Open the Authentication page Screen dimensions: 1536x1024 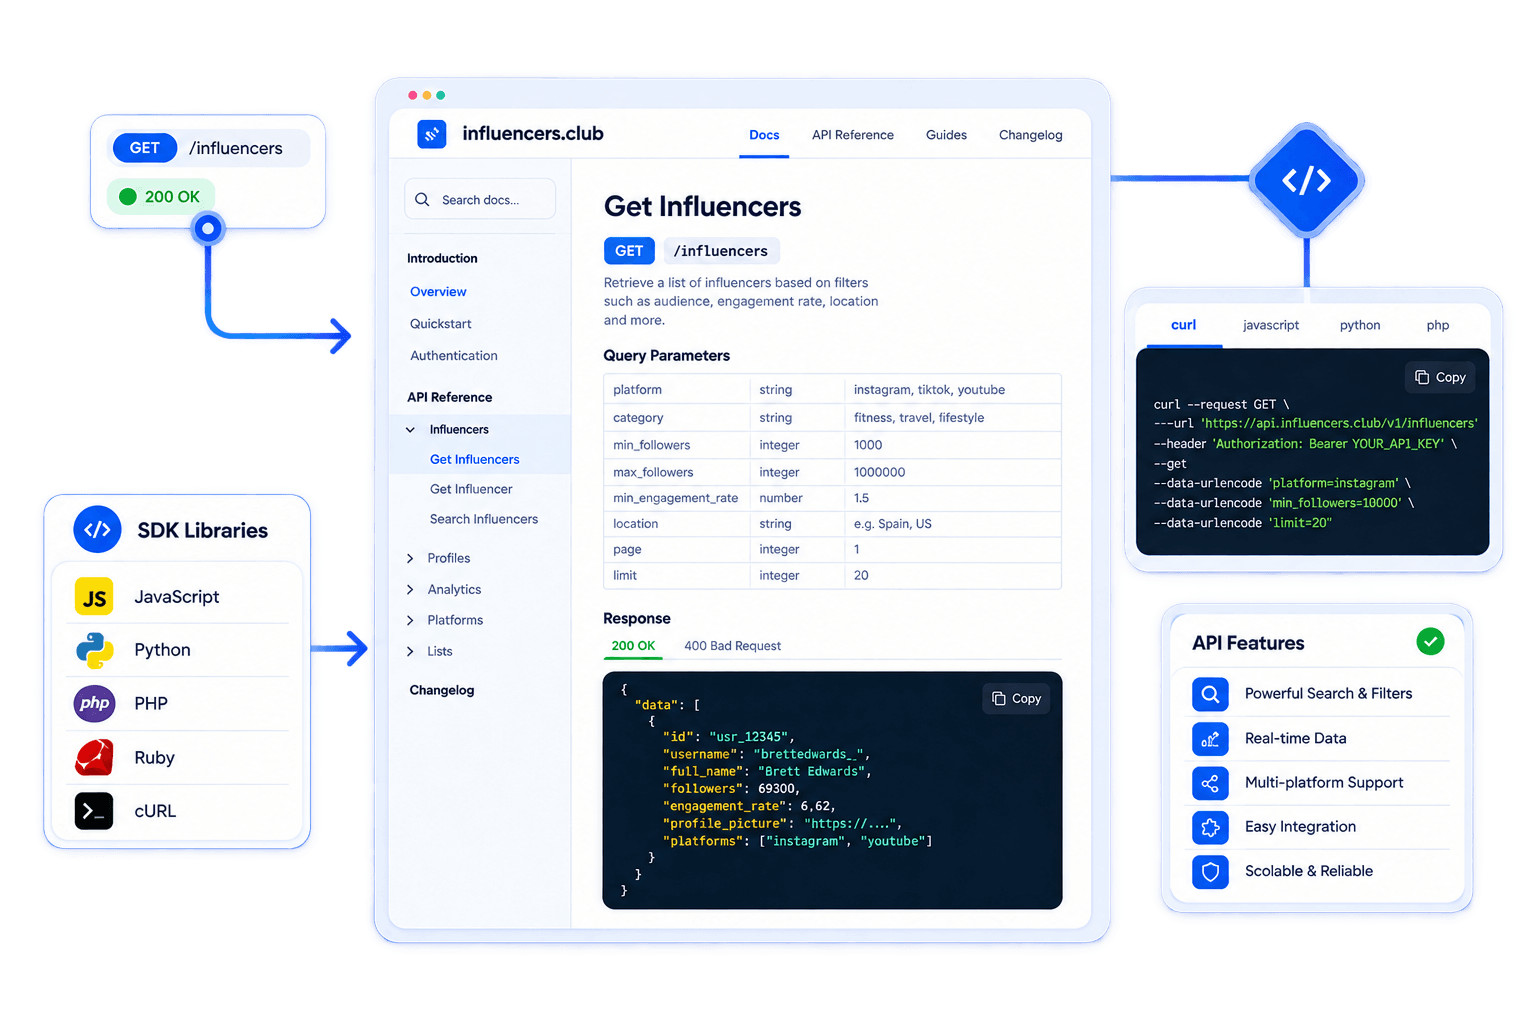click(453, 356)
